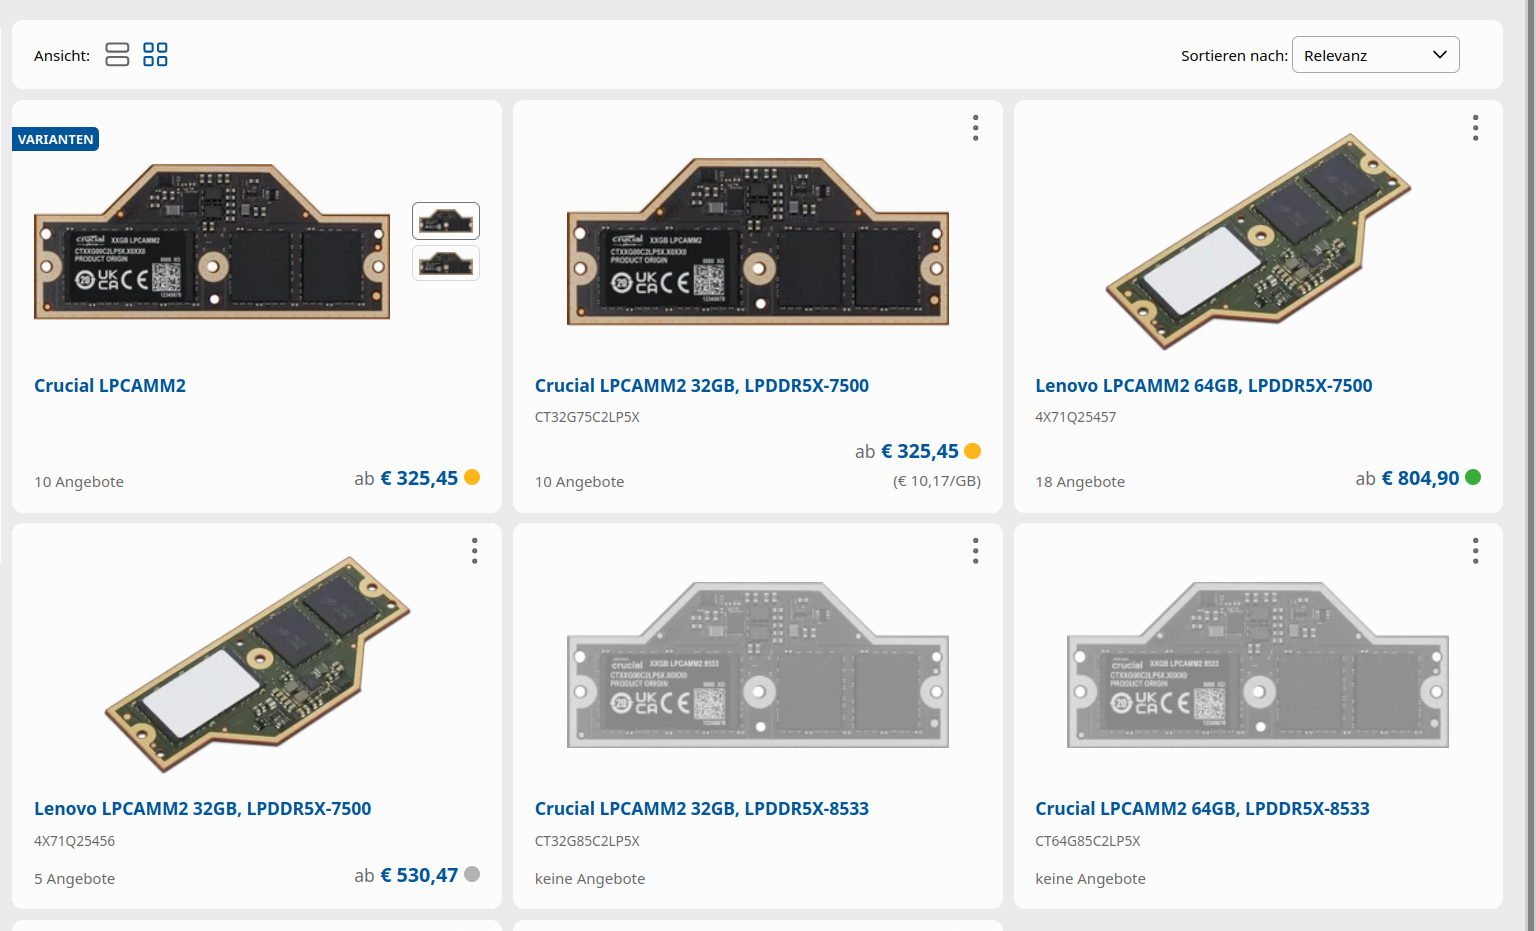
Task: Click the grey availability dot on Lenovo 32GB
Action: 472,874
